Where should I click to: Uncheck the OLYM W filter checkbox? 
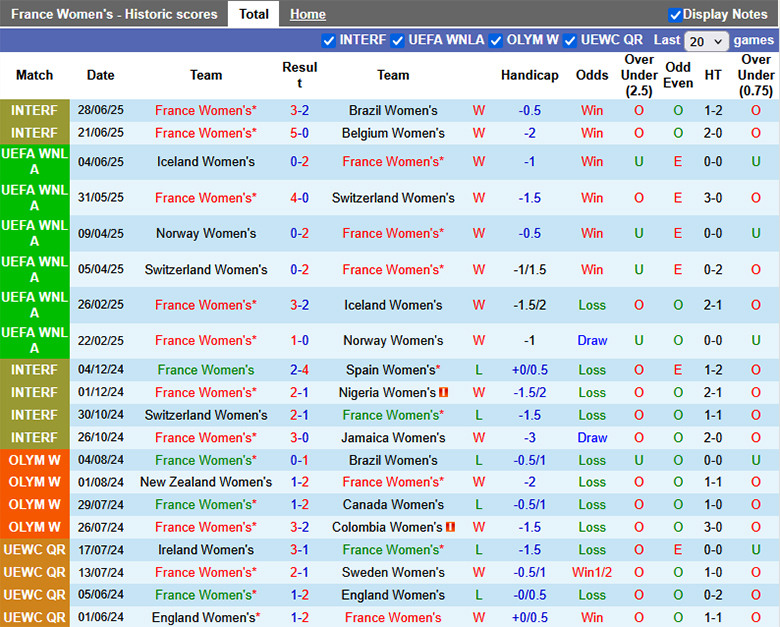(x=496, y=41)
